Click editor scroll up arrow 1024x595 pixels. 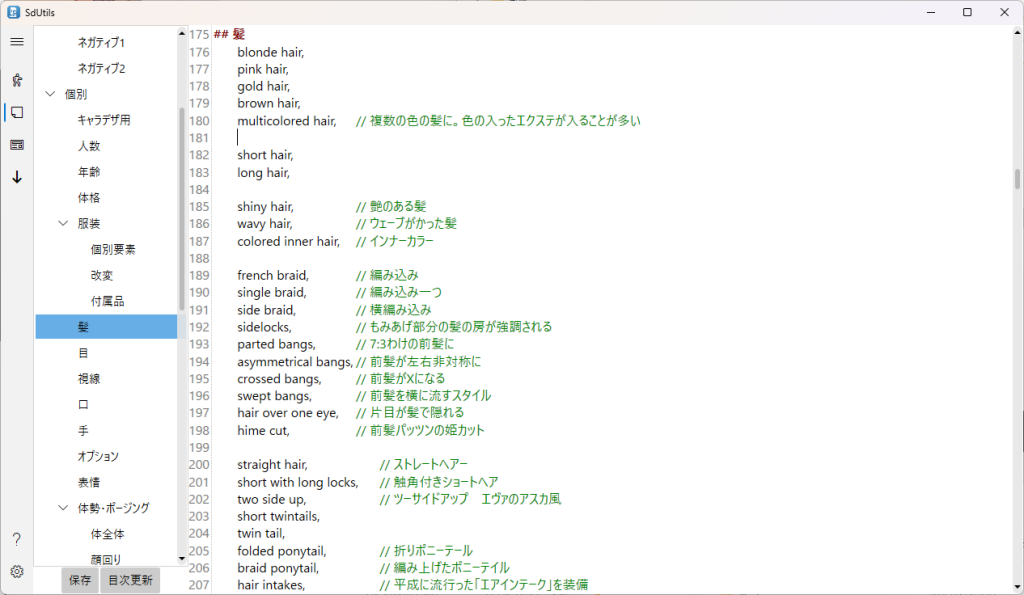click(1017, 31)
